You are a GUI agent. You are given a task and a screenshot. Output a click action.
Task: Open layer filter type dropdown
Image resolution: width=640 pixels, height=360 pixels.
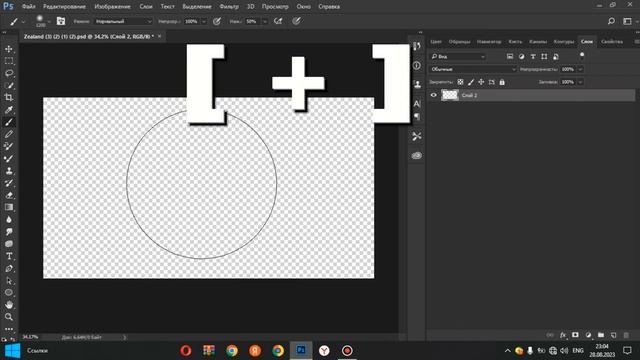[x=458, y=56]
